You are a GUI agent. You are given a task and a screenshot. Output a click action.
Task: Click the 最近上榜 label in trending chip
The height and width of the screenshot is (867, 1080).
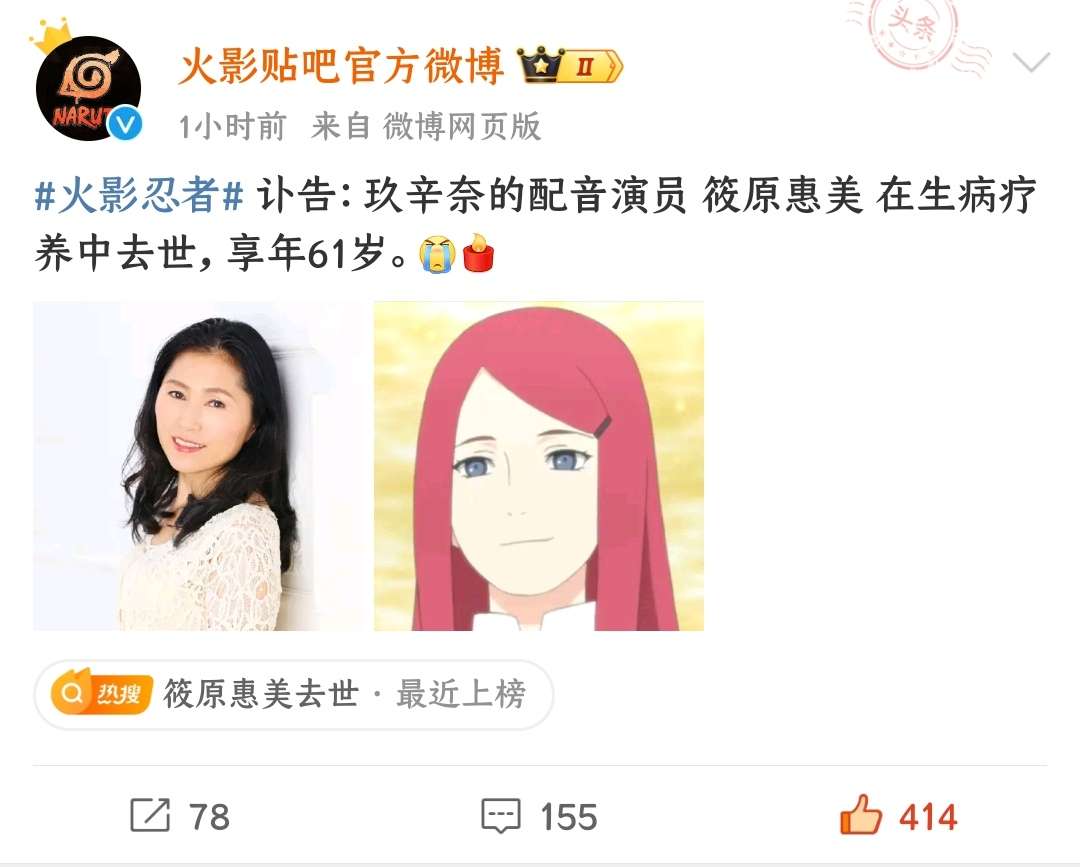[461, 694]
